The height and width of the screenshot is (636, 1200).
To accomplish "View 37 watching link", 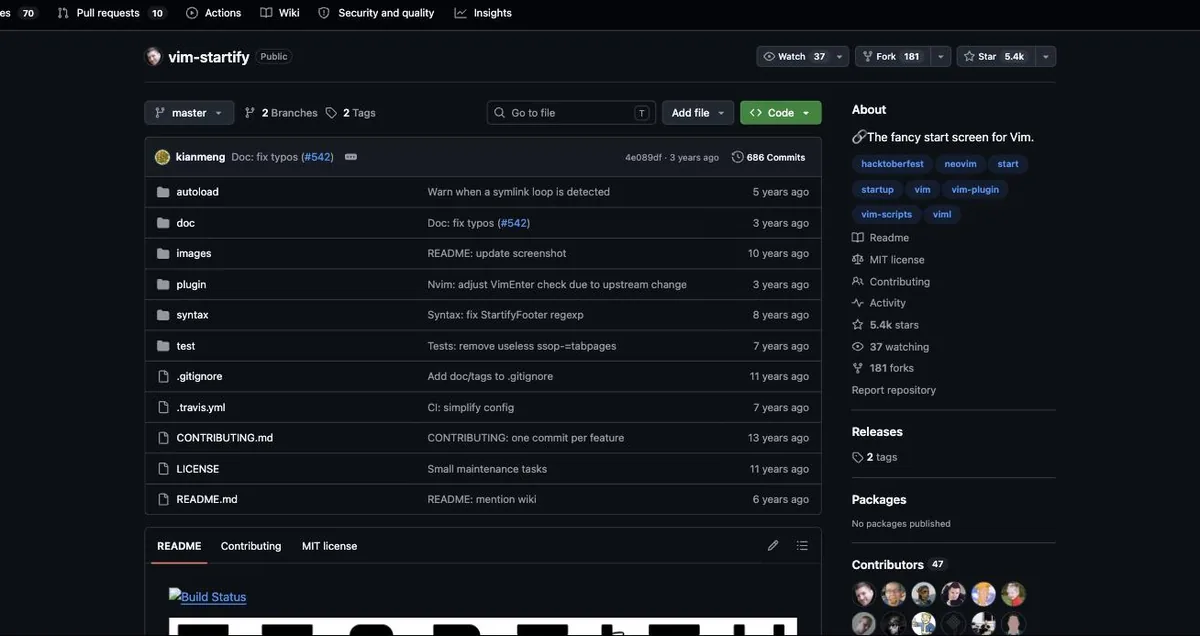I will (x=891, y=347).
